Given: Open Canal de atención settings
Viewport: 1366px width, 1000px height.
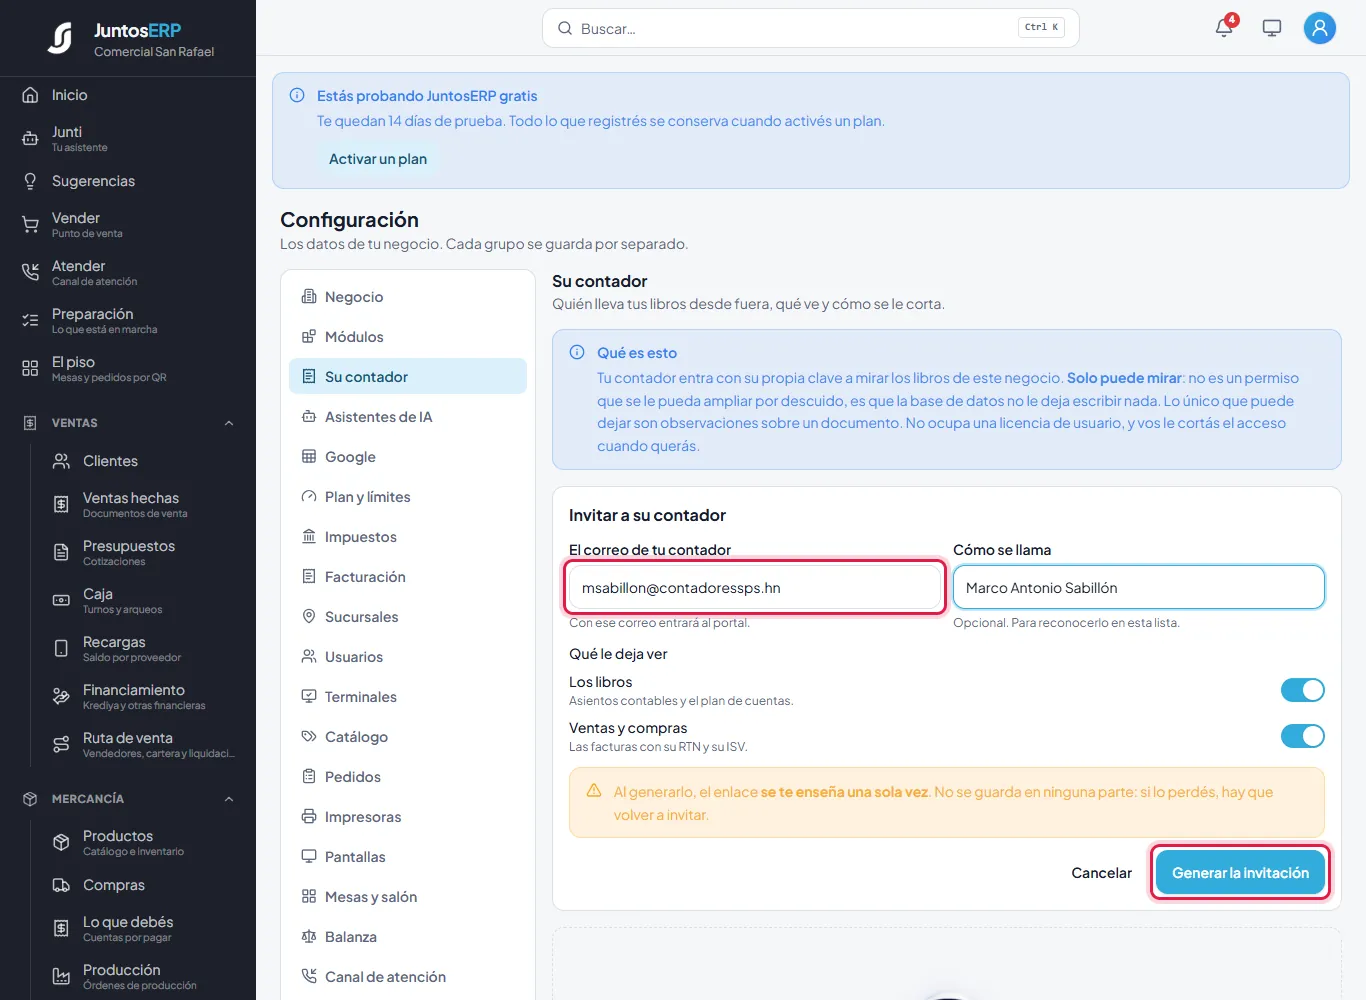Looking at the screenshot, I should [x=408, y=977].
